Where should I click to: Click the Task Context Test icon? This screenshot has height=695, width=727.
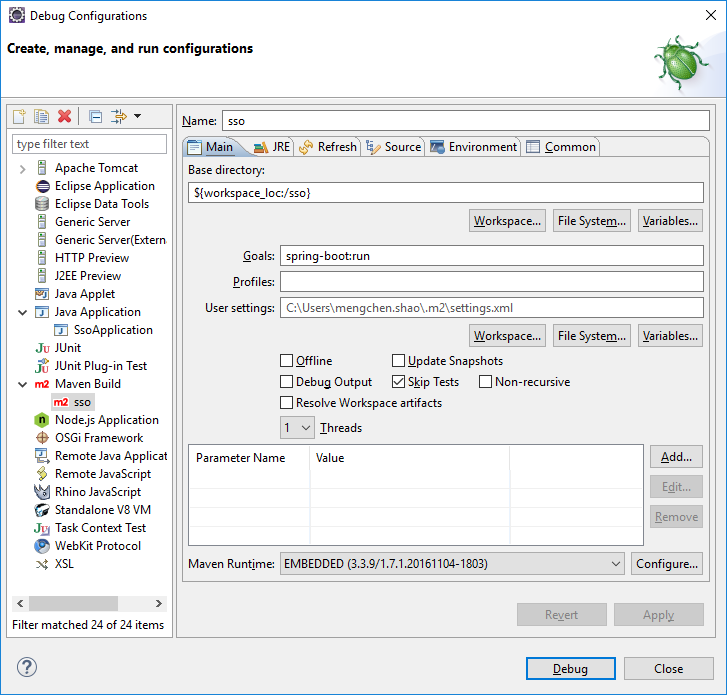(42, 528)
